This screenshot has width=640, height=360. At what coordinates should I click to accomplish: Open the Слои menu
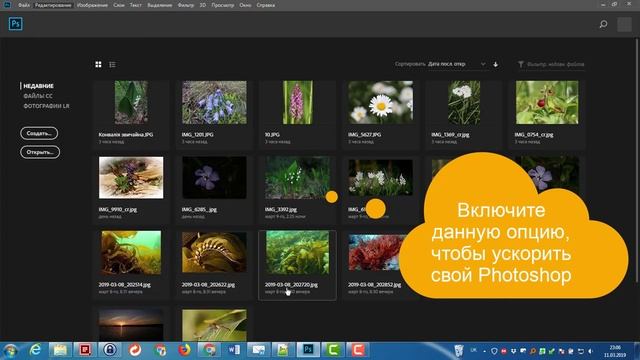(x=119, y=5)
